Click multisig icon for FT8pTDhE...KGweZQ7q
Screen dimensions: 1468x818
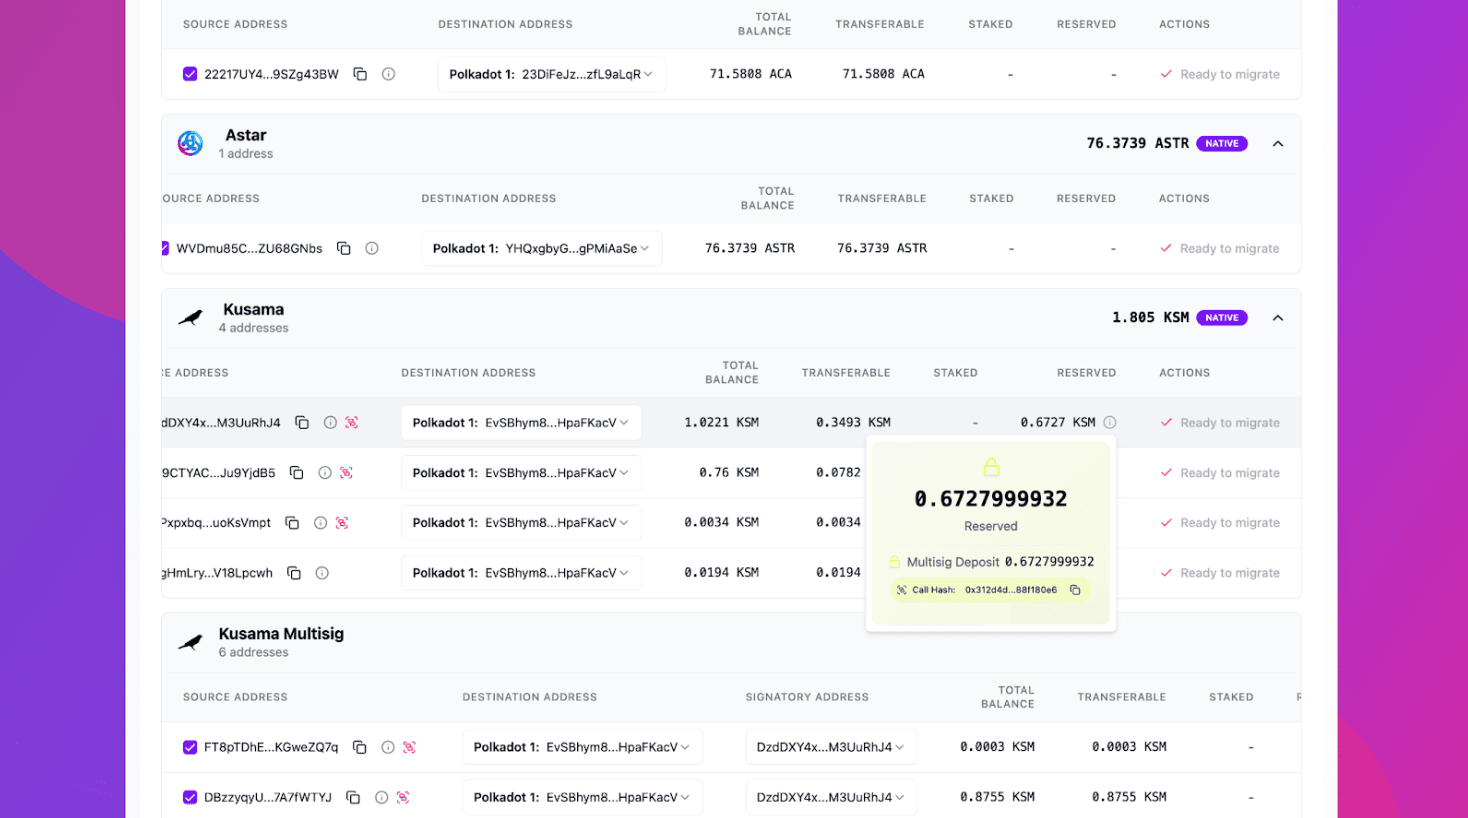(x=409, y=747)
